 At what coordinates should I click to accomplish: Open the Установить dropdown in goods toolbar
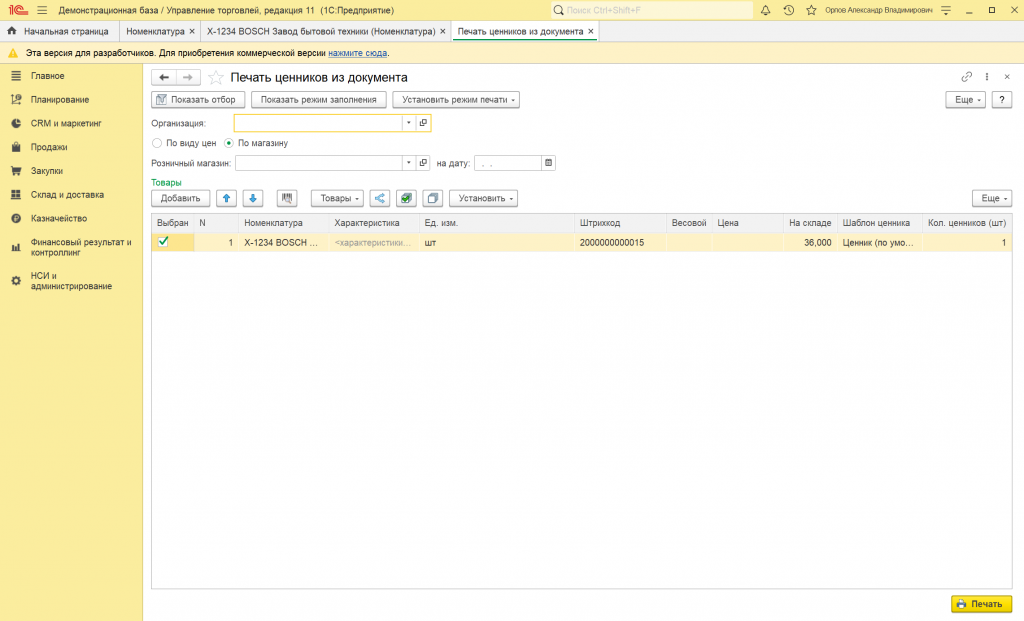pyautogui.click(x=483, y=199)
